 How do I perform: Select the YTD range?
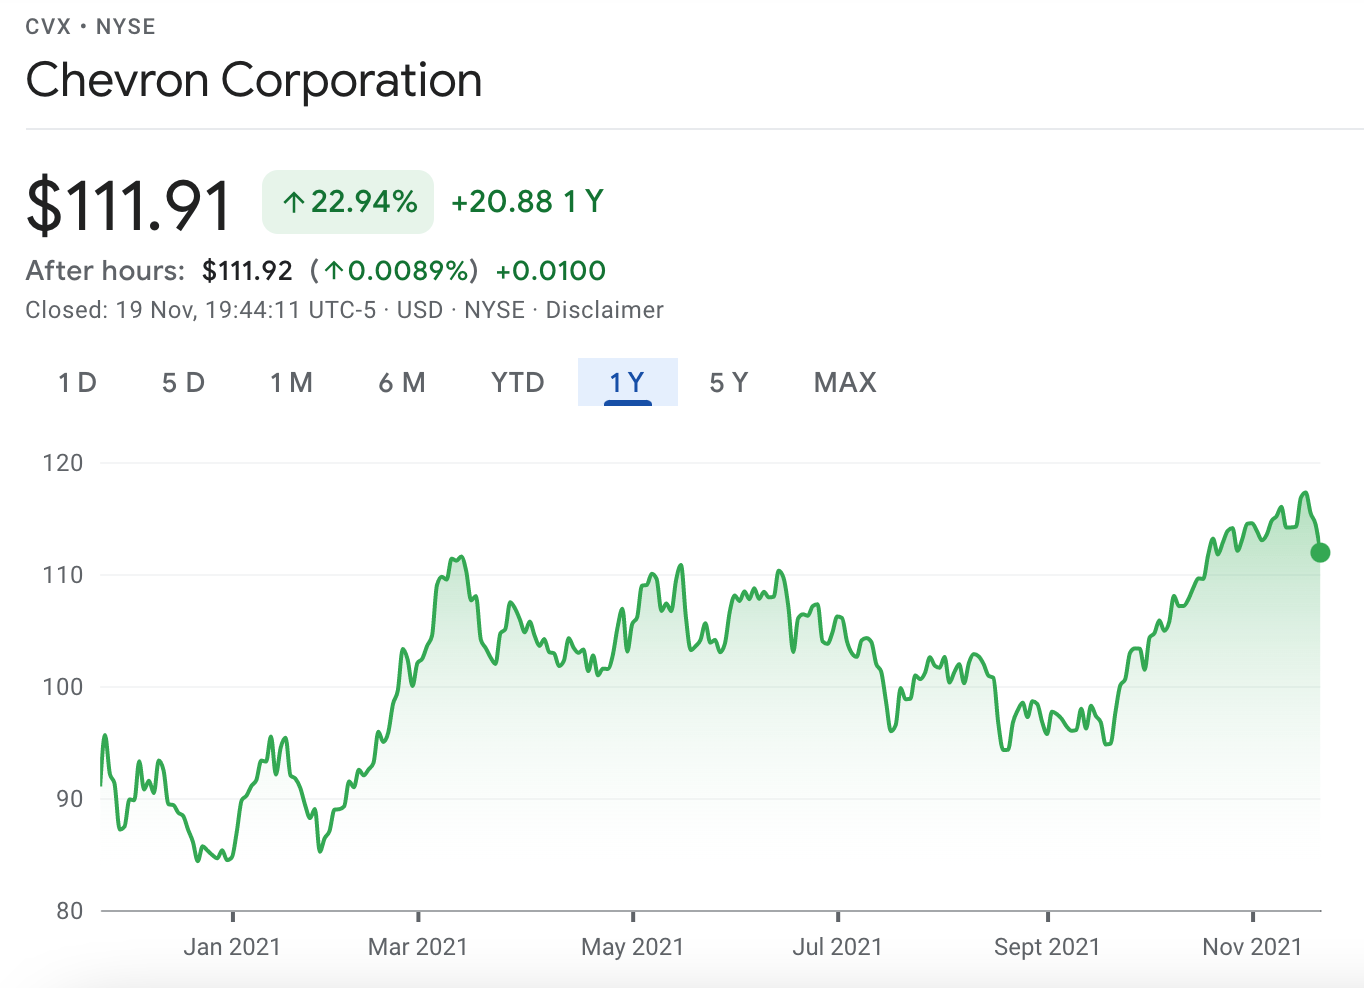(516, 382)
